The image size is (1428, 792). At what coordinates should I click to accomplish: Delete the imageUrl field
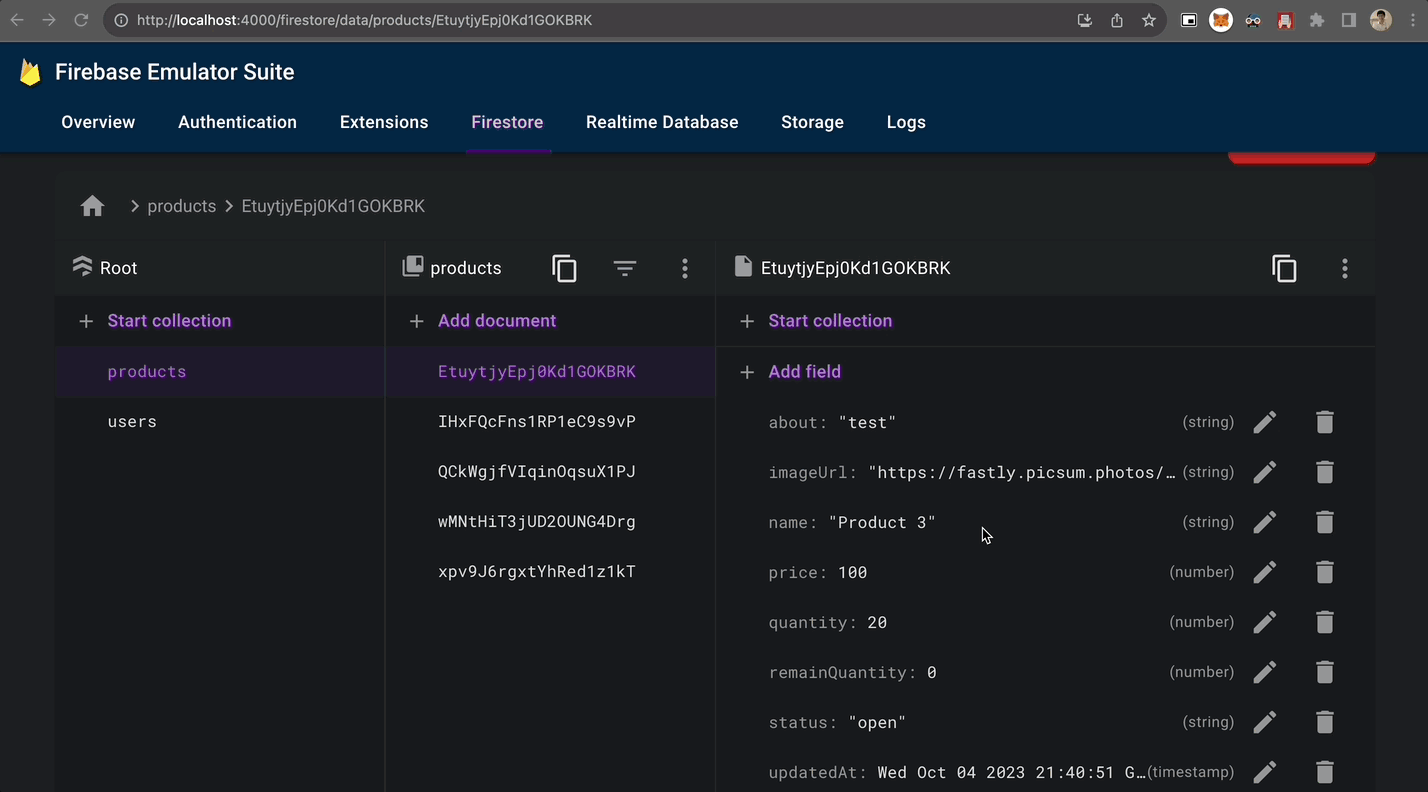click(x=1325, y=472)
